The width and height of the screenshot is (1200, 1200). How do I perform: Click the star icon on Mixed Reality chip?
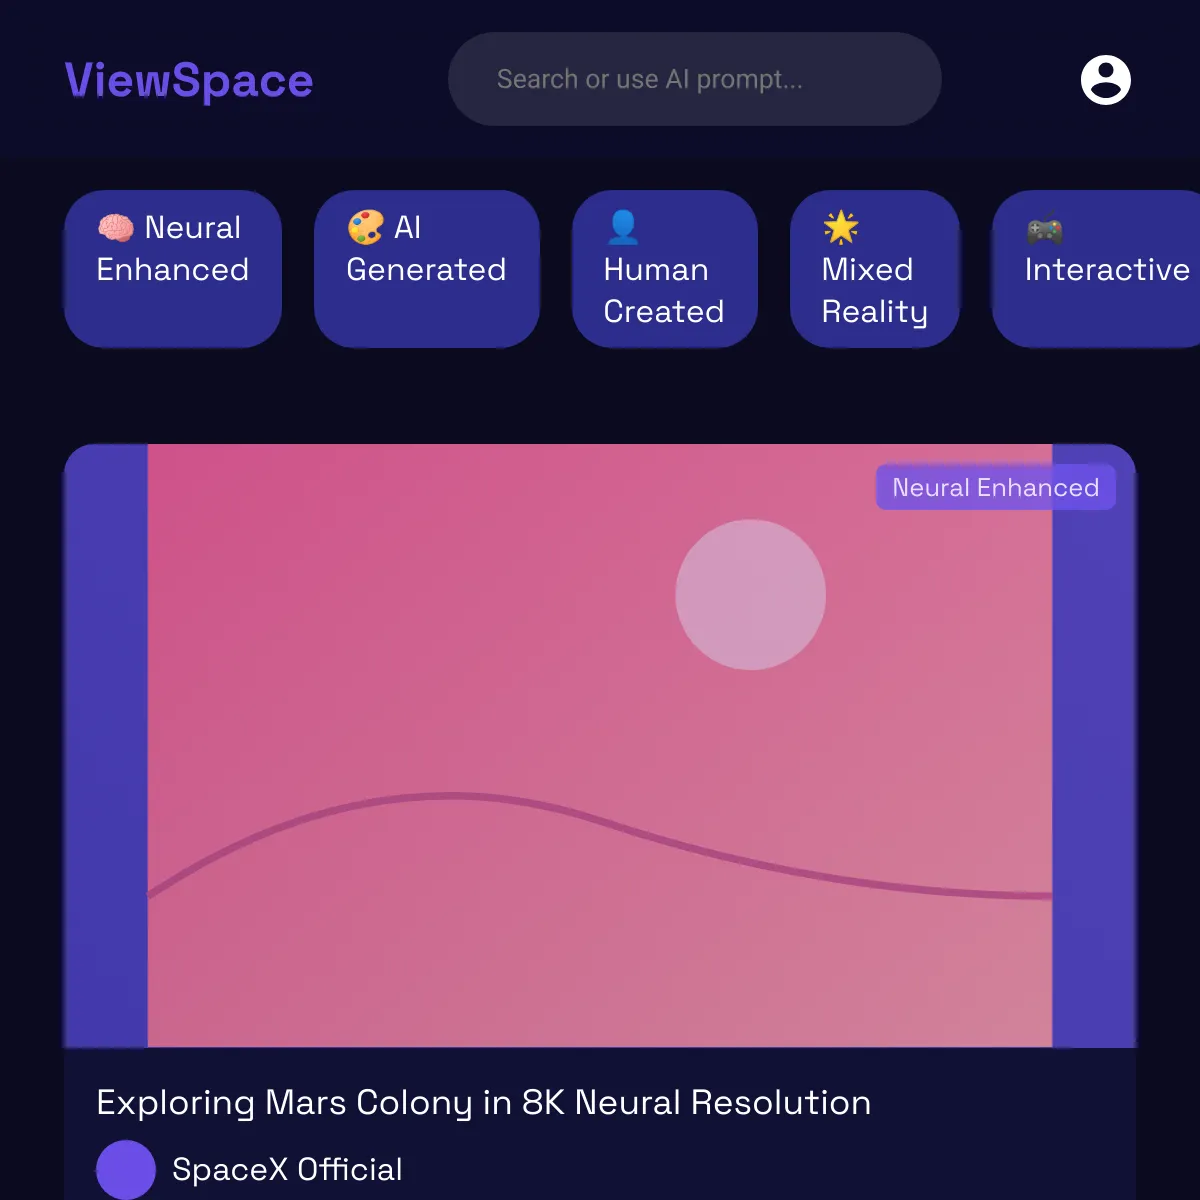pos(840,228)
